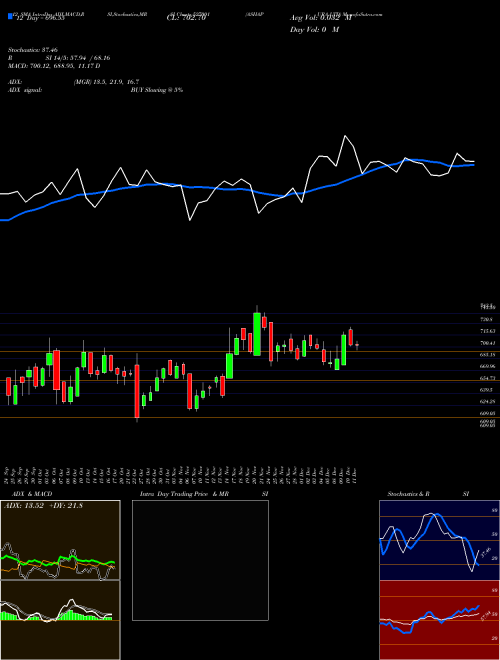Select the 12 Day = 696.55 label

tap(39, 18)
